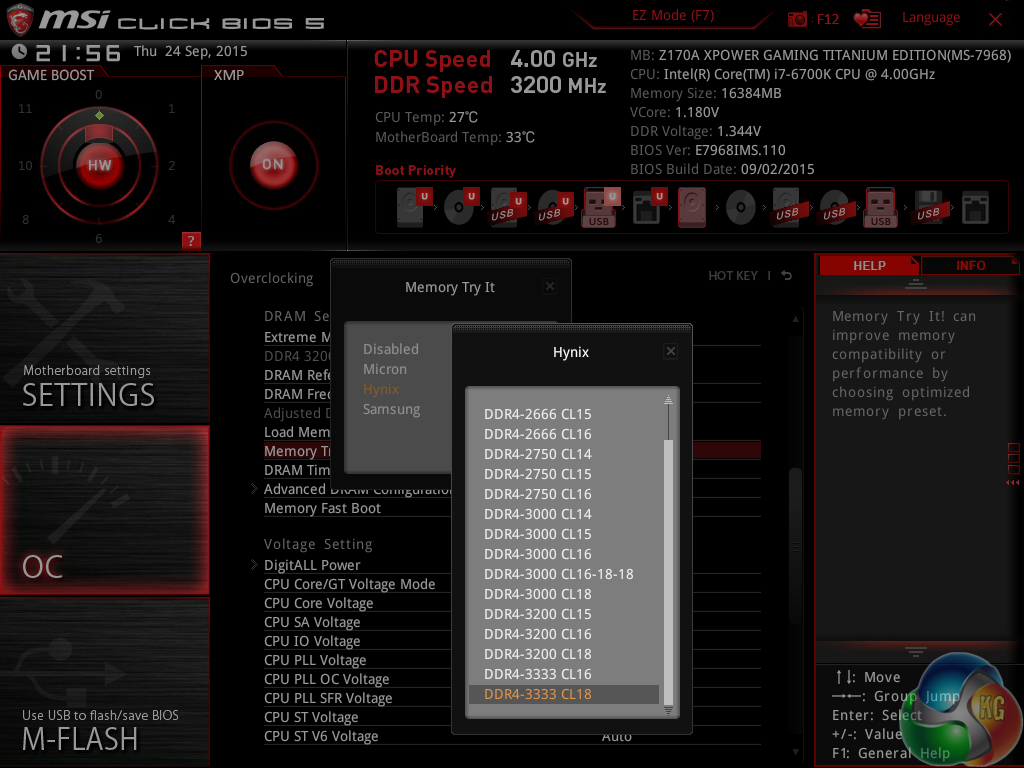Choose Micron in Memory Try It

(x=385, y=369)
